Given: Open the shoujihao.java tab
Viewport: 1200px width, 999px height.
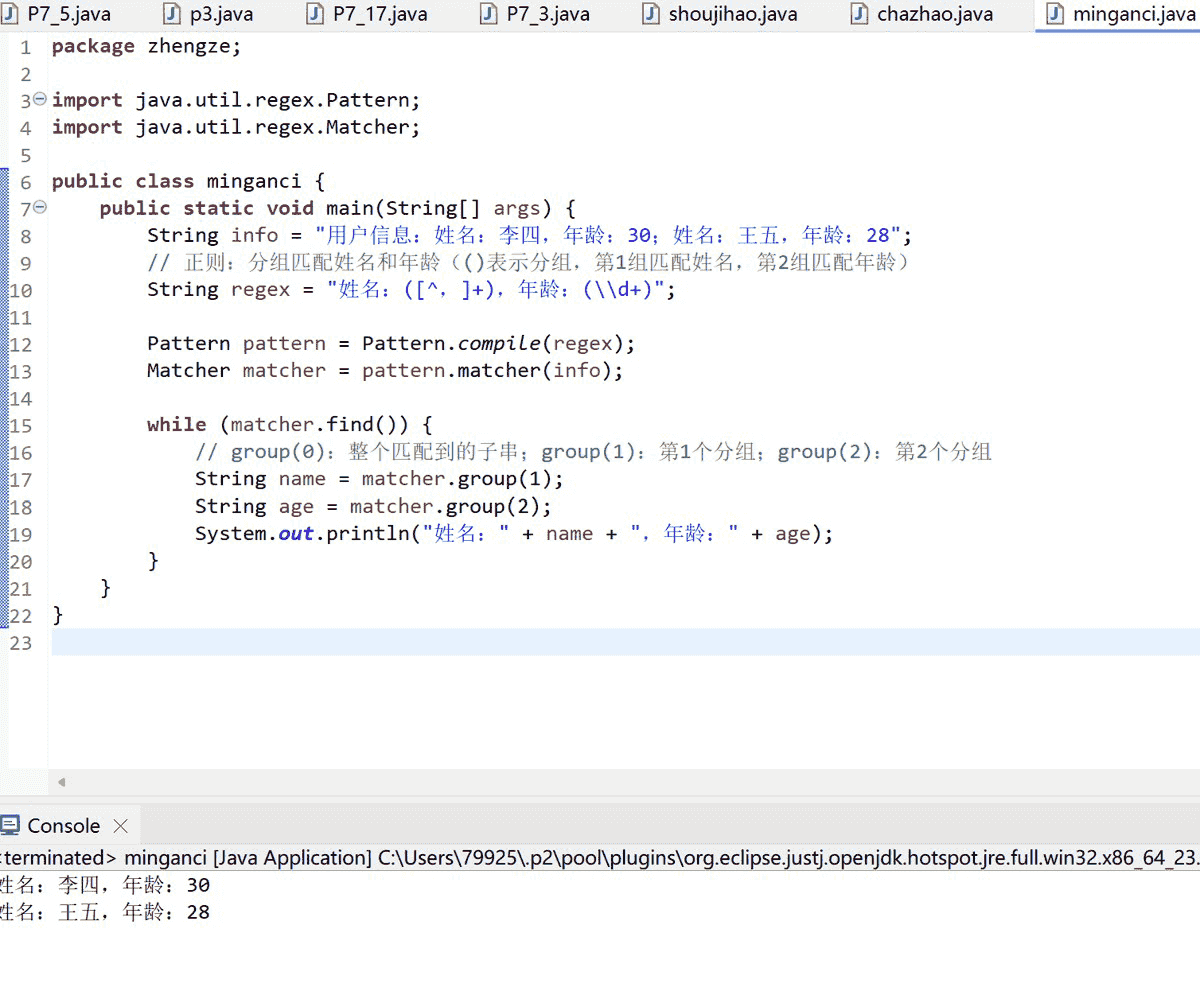Looking at the screenshot, I should 721,14.
